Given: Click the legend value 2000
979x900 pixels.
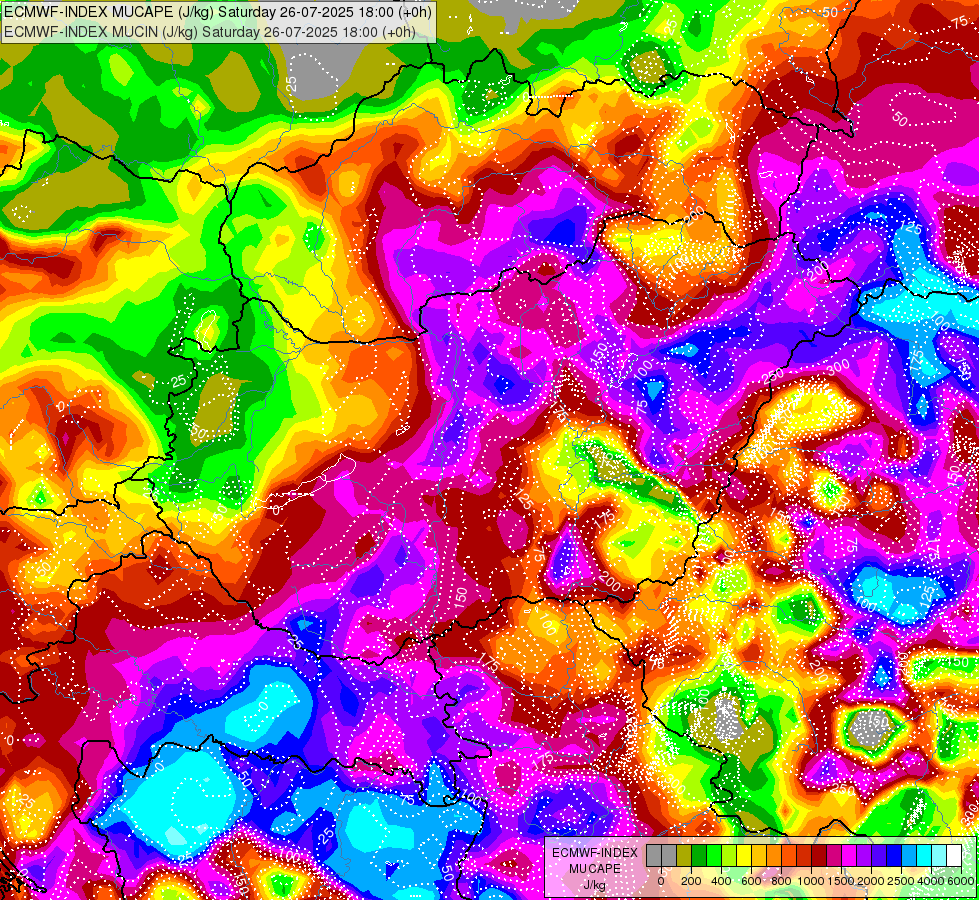Looking at the screenshot, I should pos(871,881).
